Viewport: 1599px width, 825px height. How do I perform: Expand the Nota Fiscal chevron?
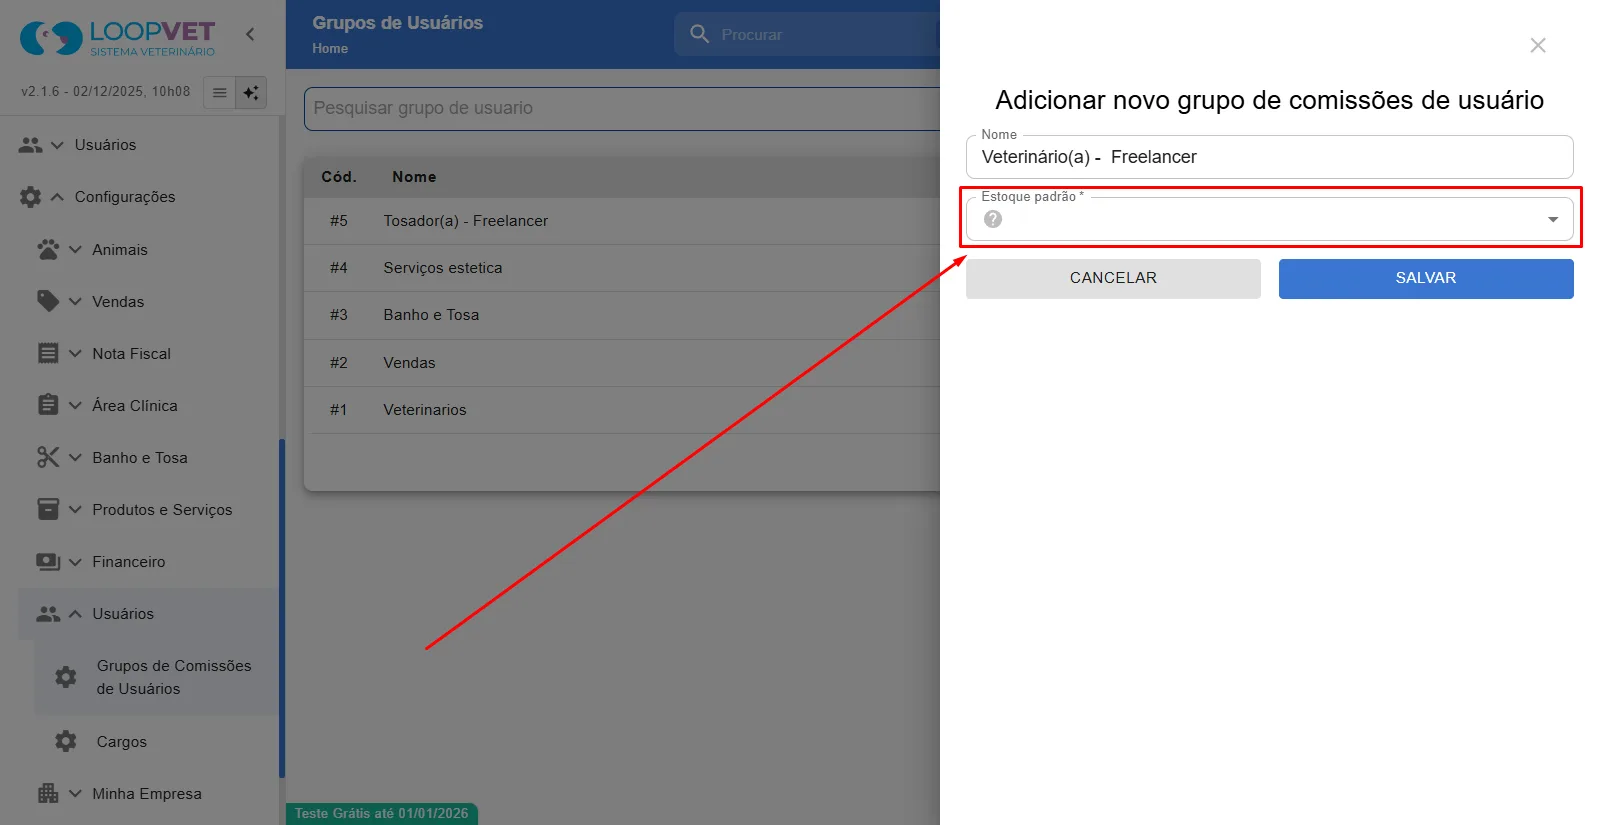point(75,354)
